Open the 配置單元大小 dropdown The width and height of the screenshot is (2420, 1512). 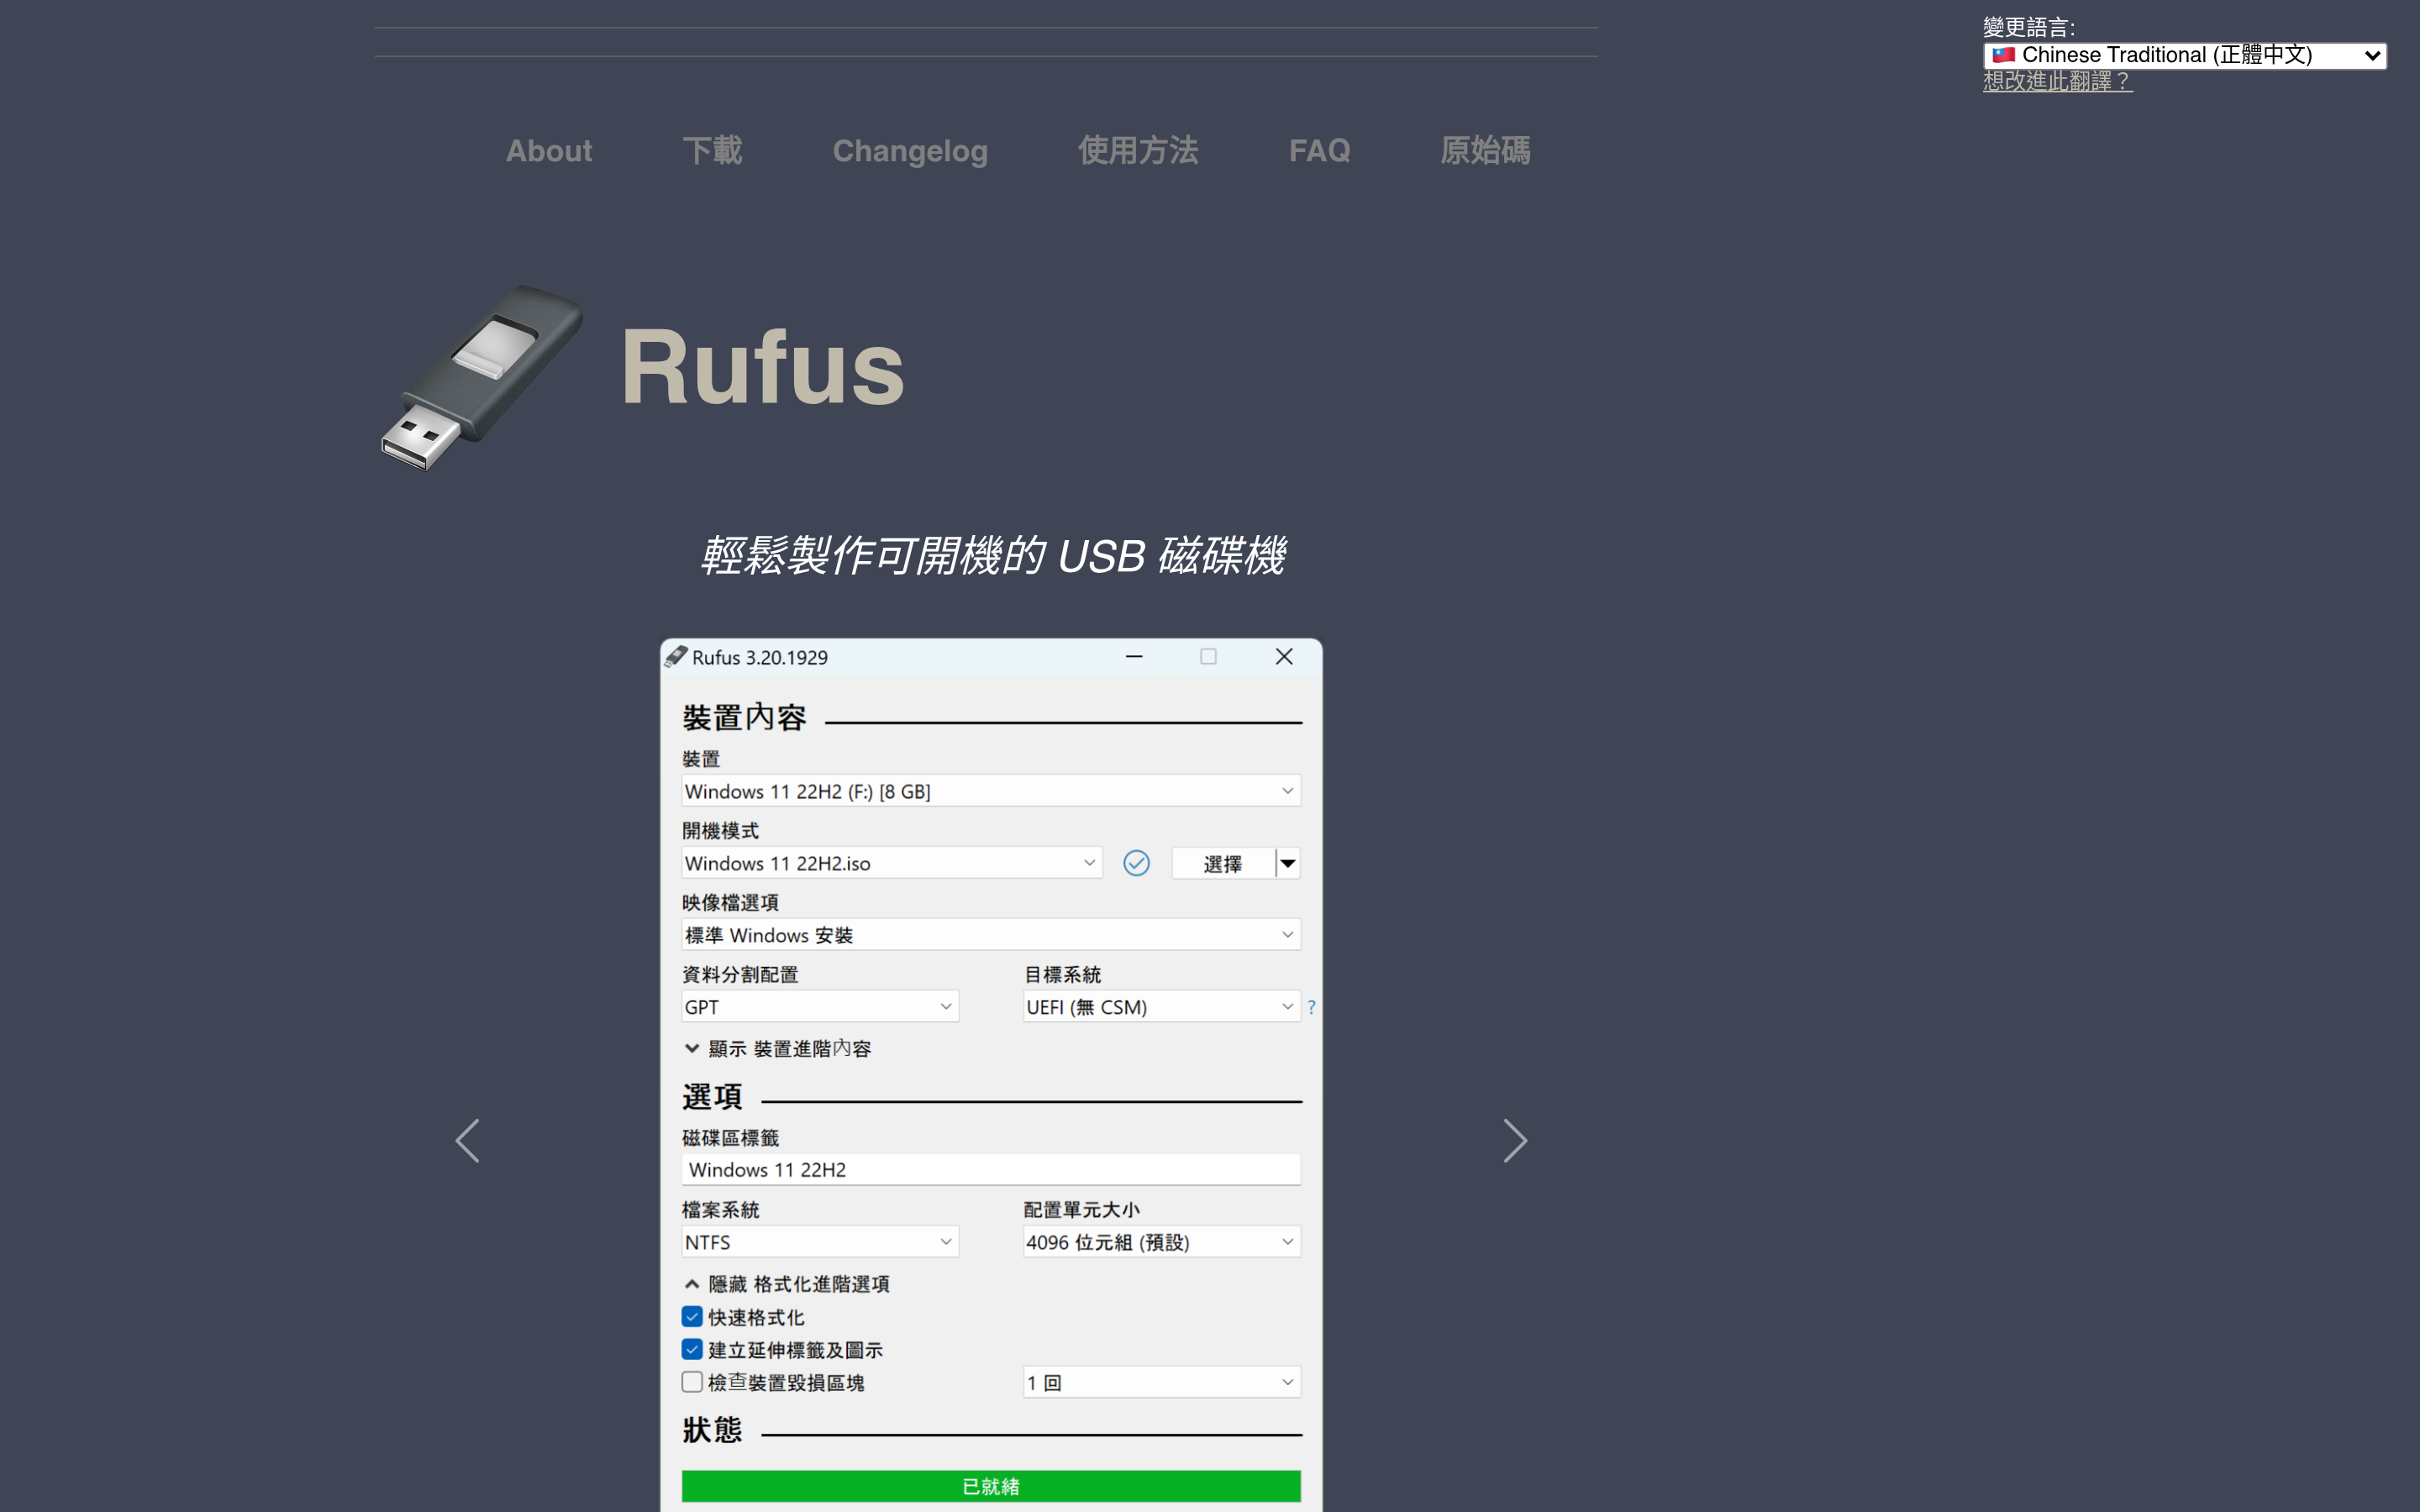(x=1161, y=1242)
